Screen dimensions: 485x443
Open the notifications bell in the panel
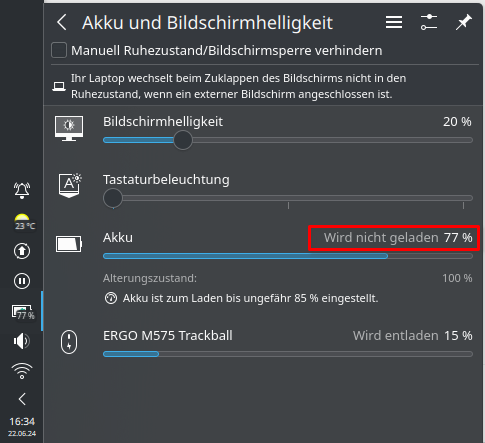click(22, 190)
